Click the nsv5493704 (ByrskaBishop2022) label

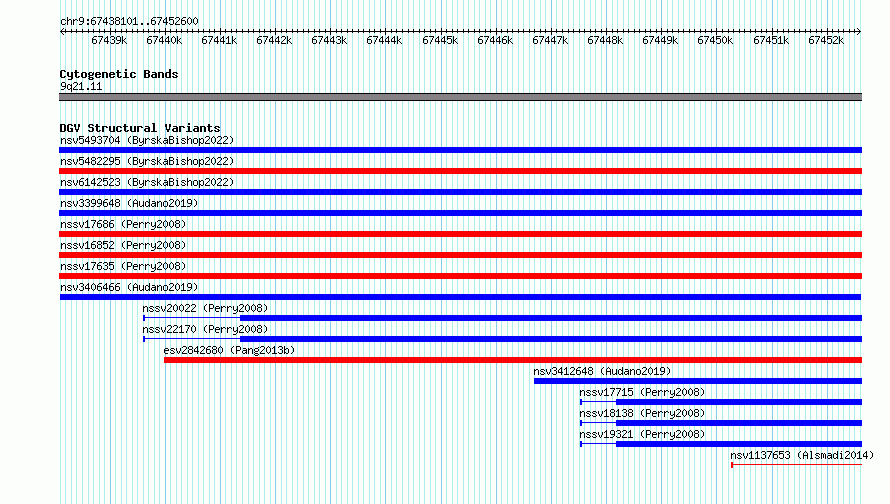pos(147,140)
